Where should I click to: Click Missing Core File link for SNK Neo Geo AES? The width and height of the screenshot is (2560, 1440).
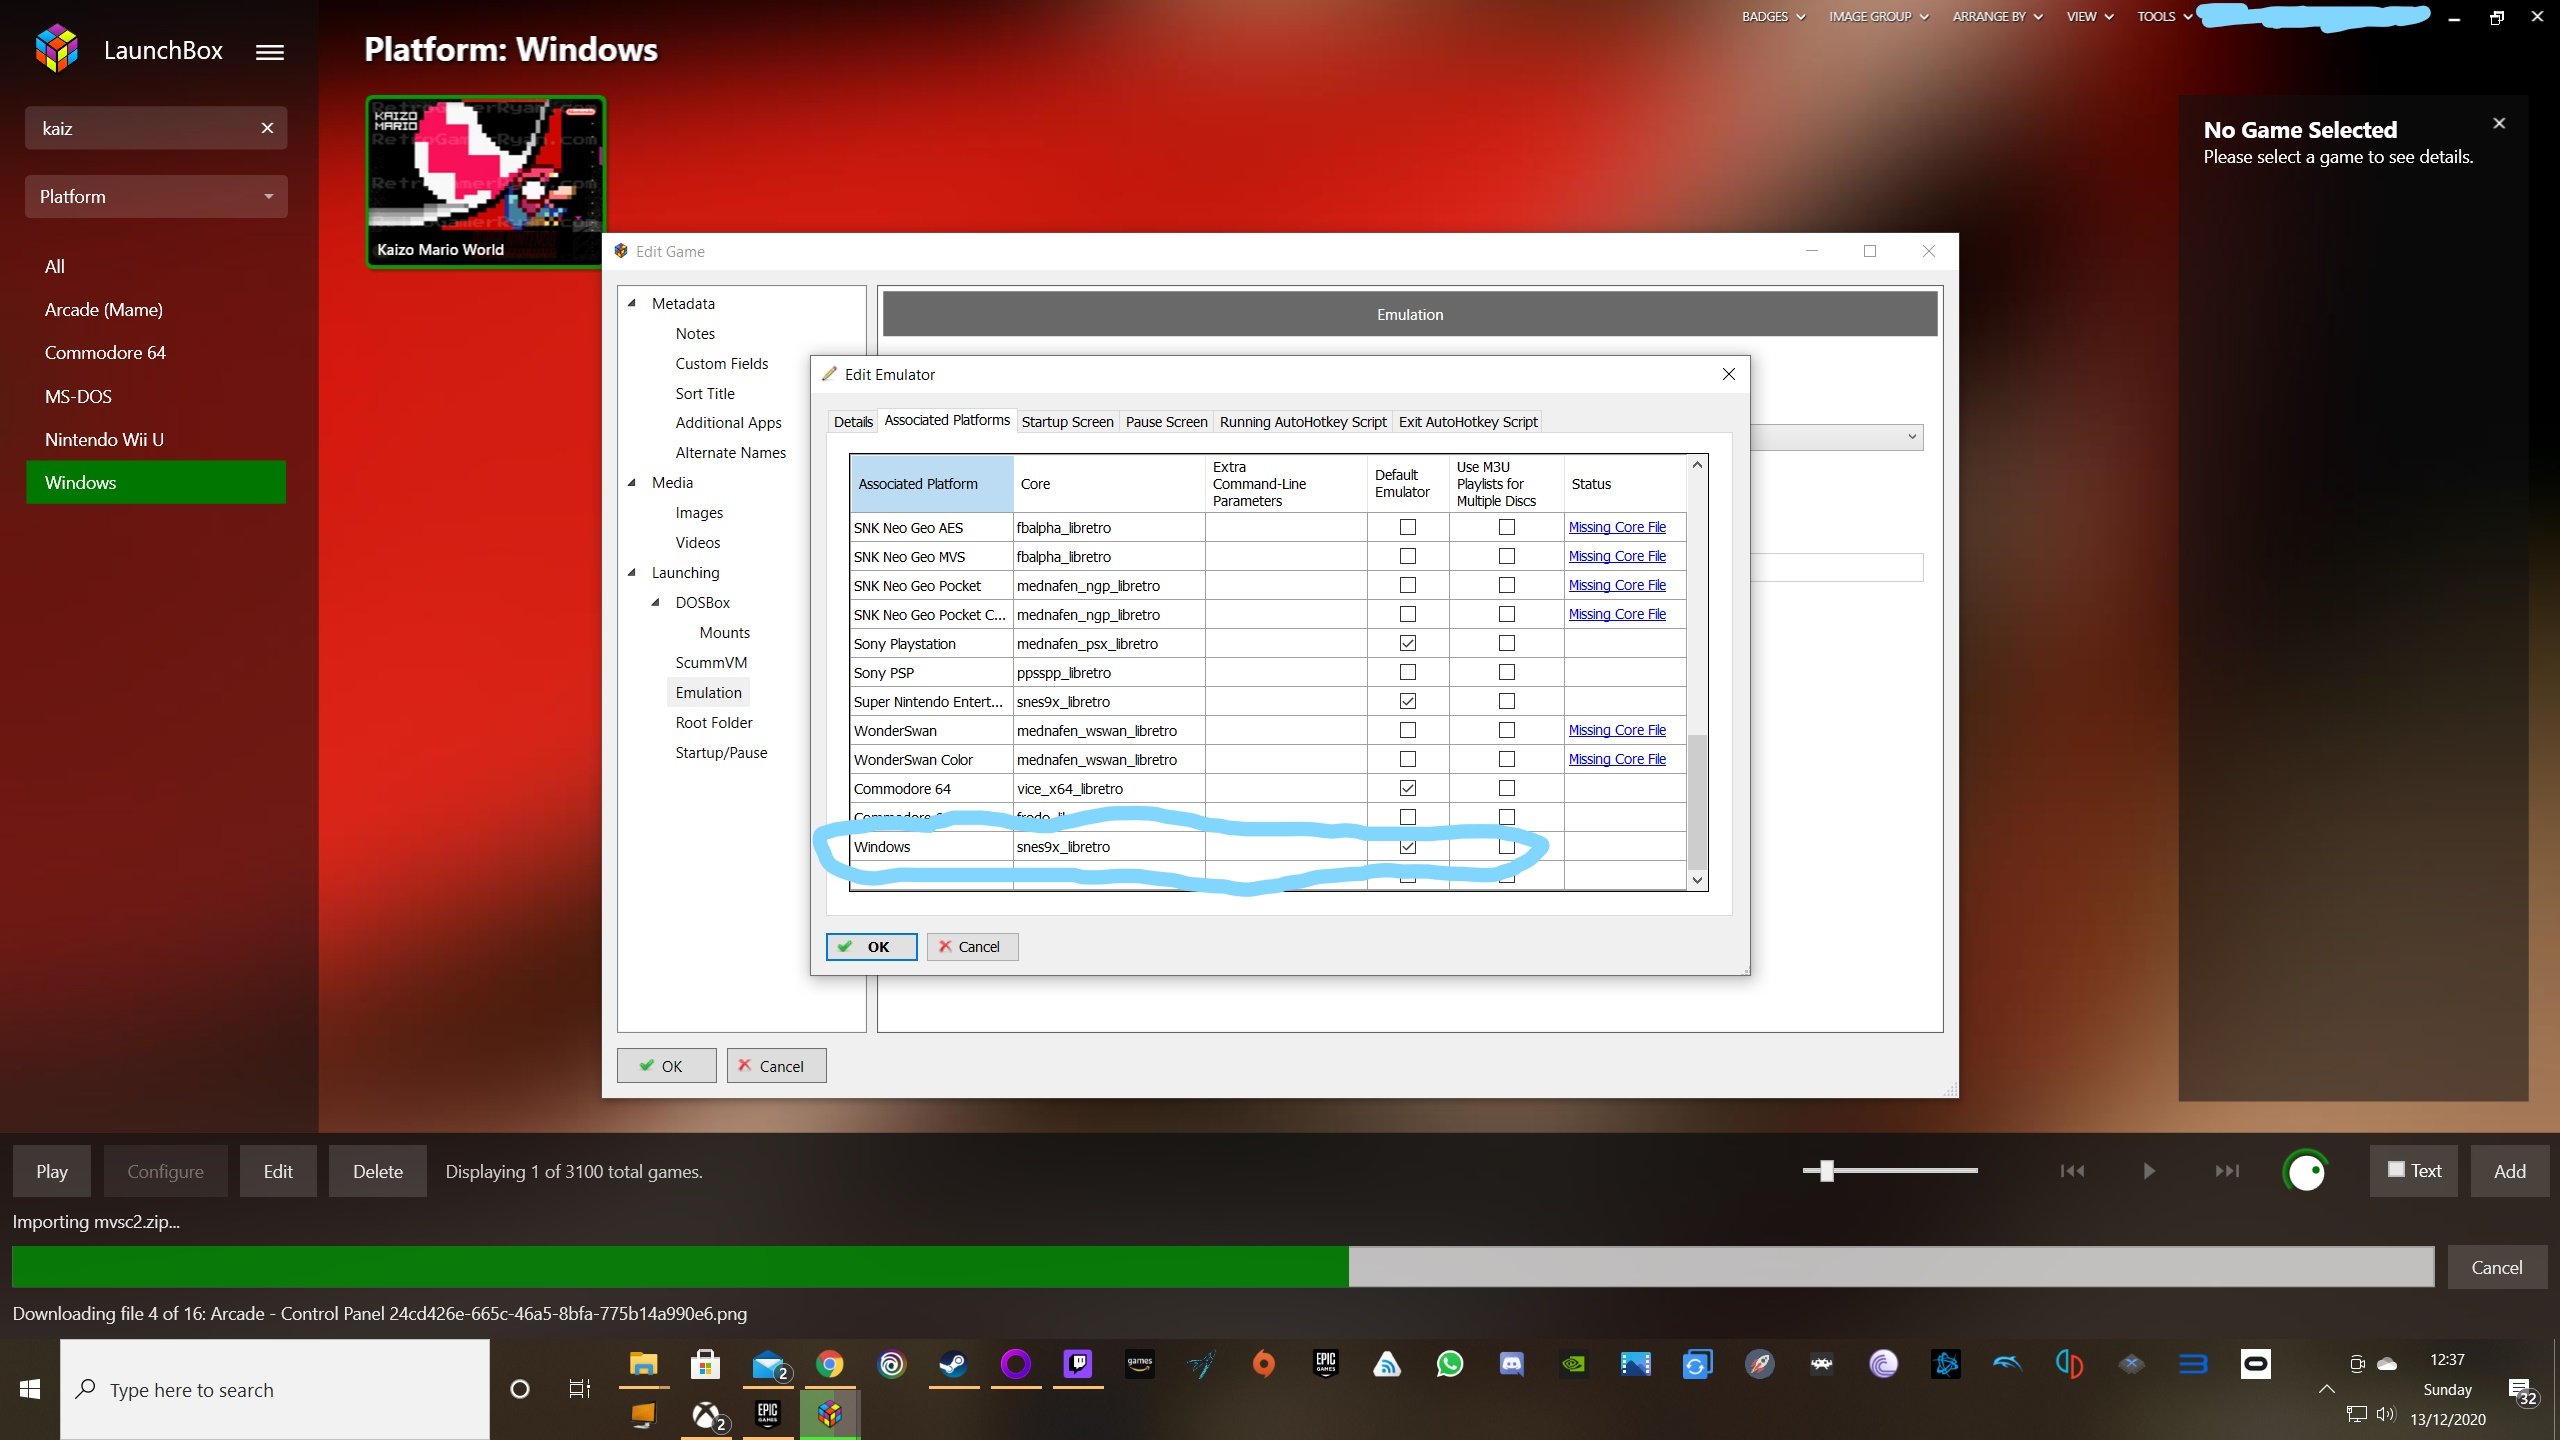1617,527
